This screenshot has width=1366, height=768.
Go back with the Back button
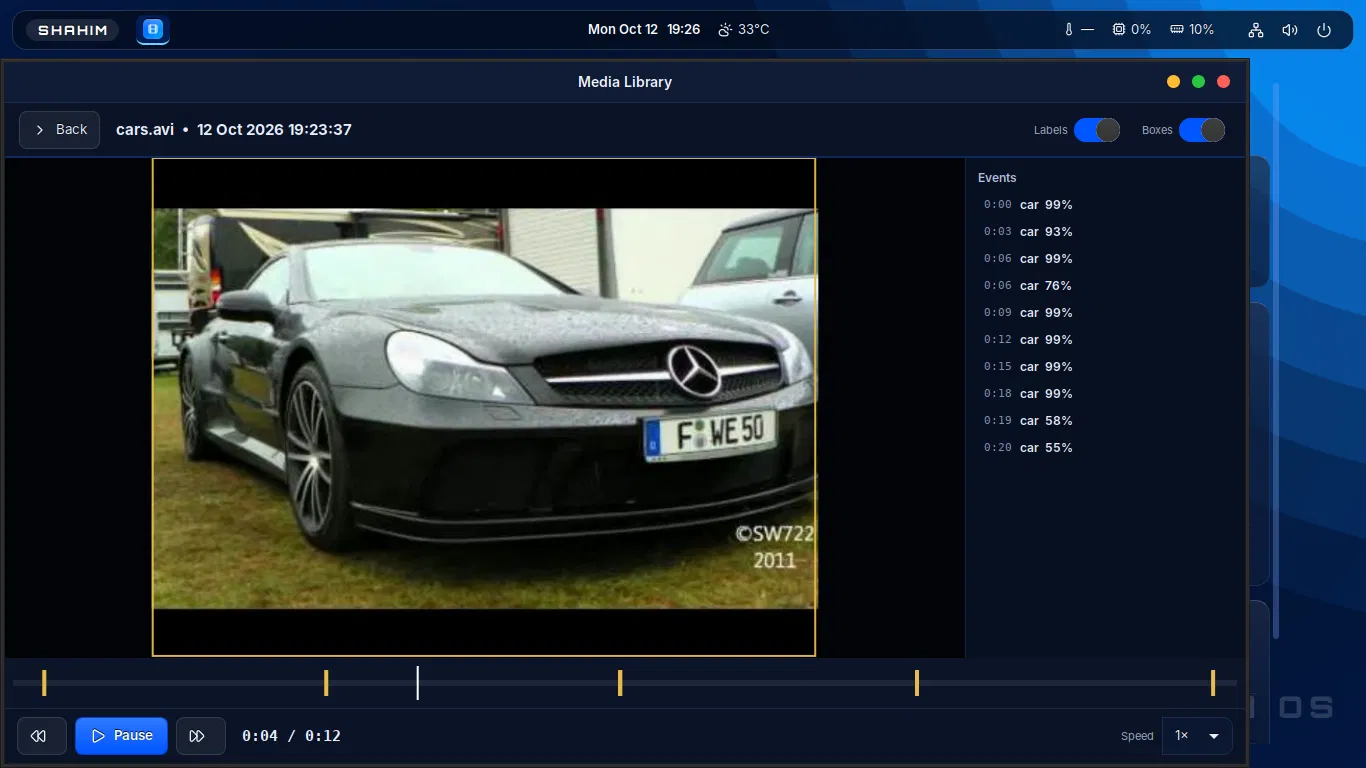(x=59, y=130)
